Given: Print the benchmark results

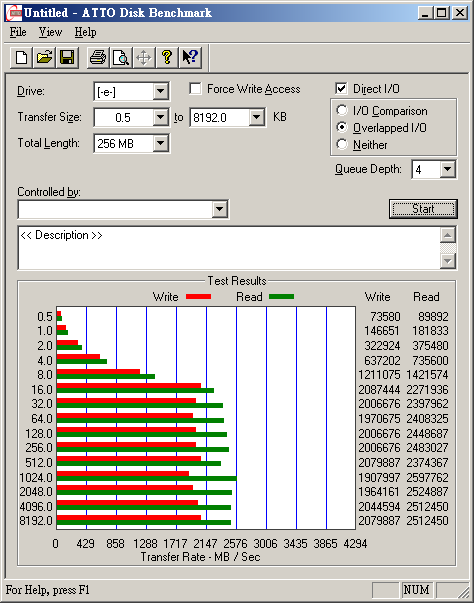Looking at the screenshot, I should point(98,58).
